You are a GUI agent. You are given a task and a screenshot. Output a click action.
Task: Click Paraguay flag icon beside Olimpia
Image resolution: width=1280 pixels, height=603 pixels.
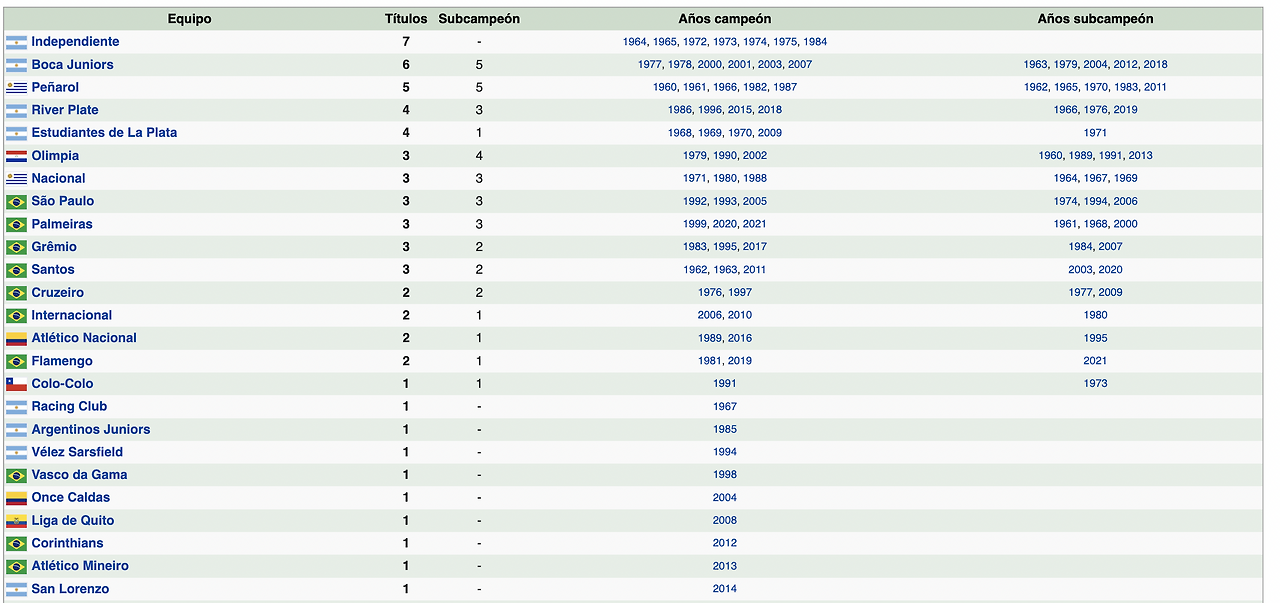(x=16, y=156)
